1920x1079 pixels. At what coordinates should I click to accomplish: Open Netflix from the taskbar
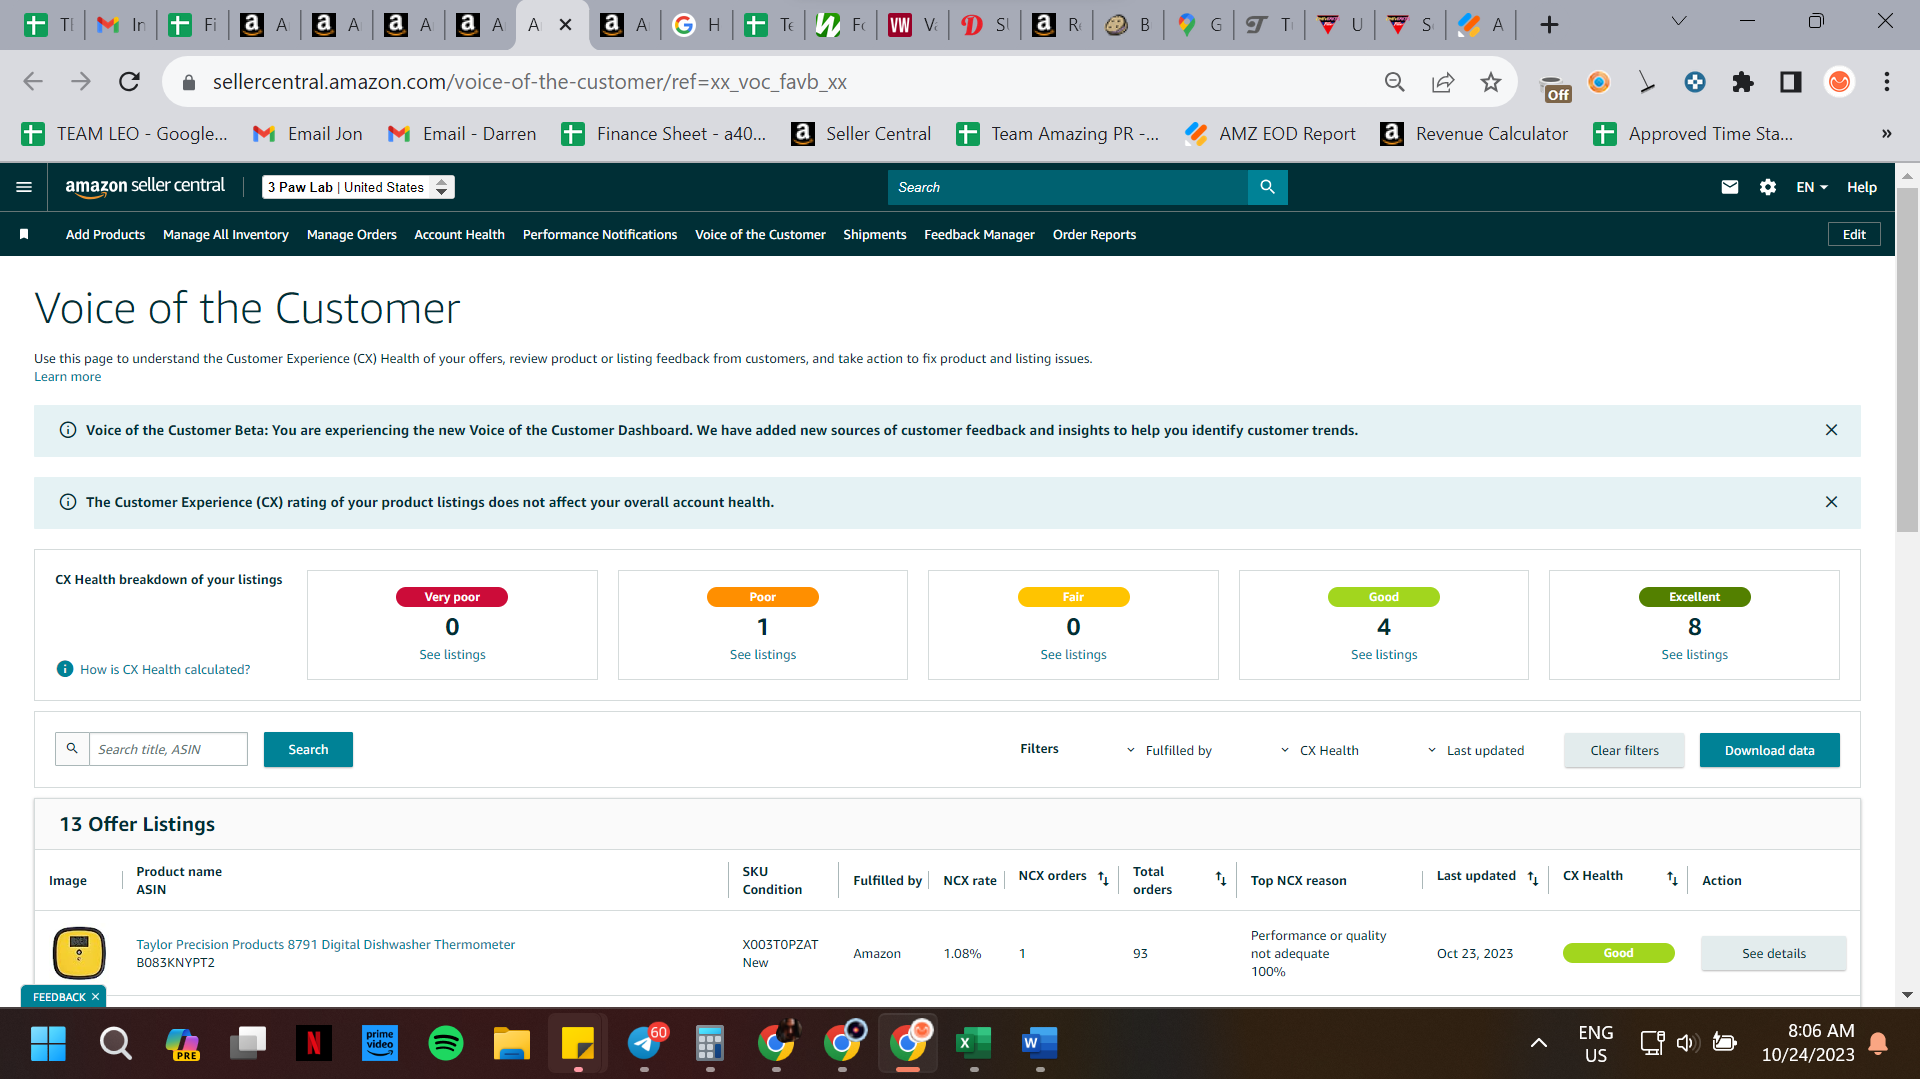pos(314,1044)
